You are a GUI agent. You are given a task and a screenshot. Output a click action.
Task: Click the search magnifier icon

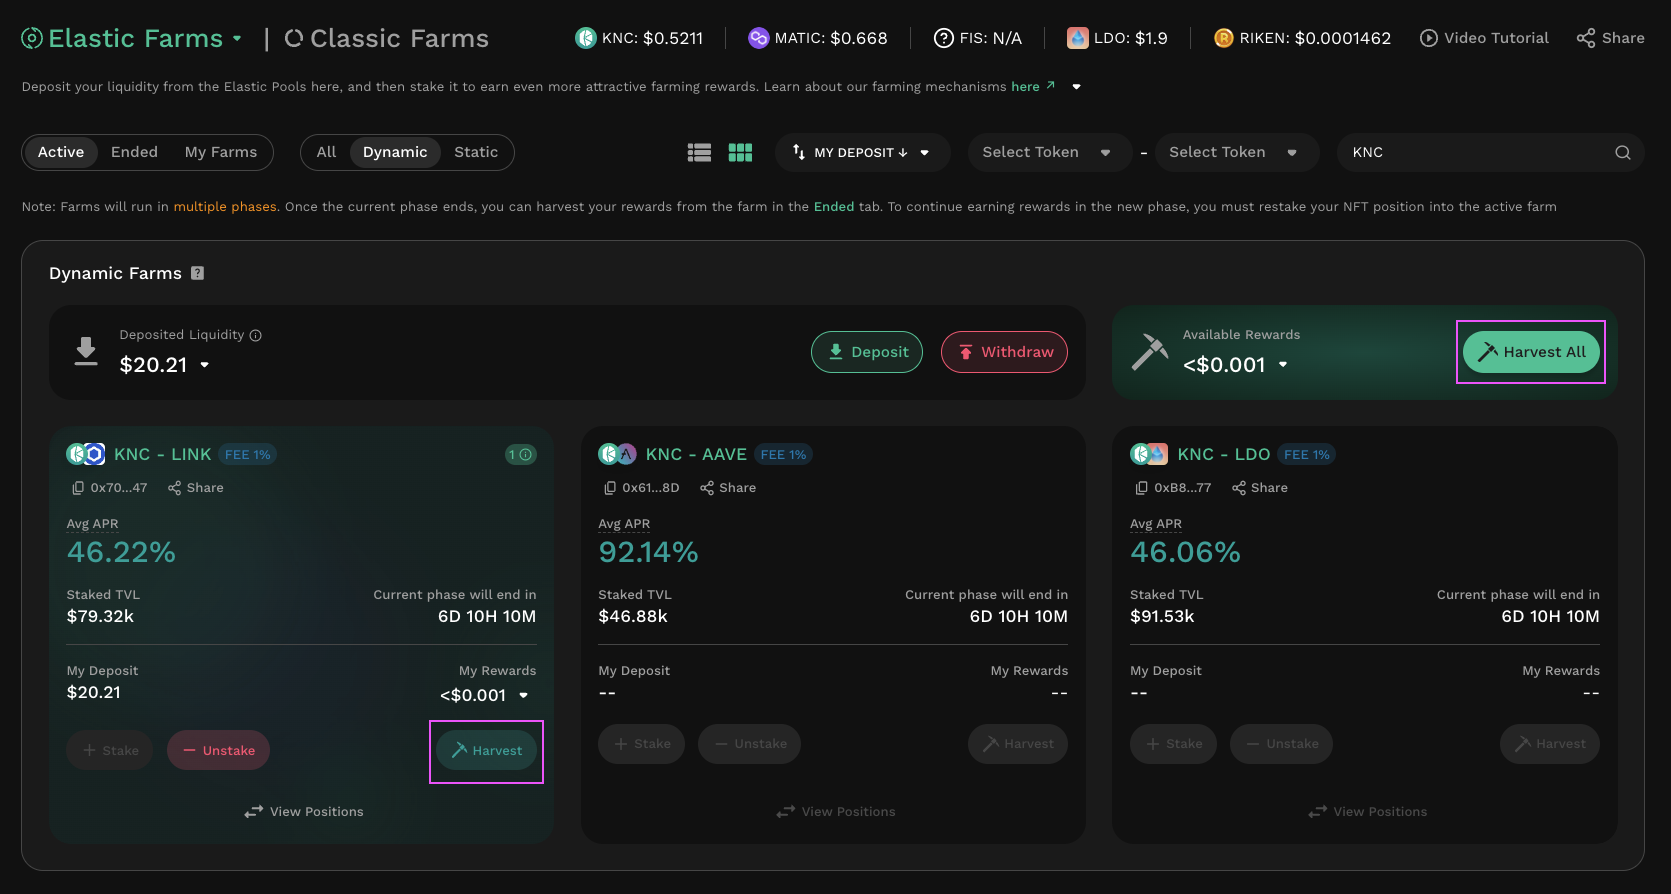coord(1622,153)
